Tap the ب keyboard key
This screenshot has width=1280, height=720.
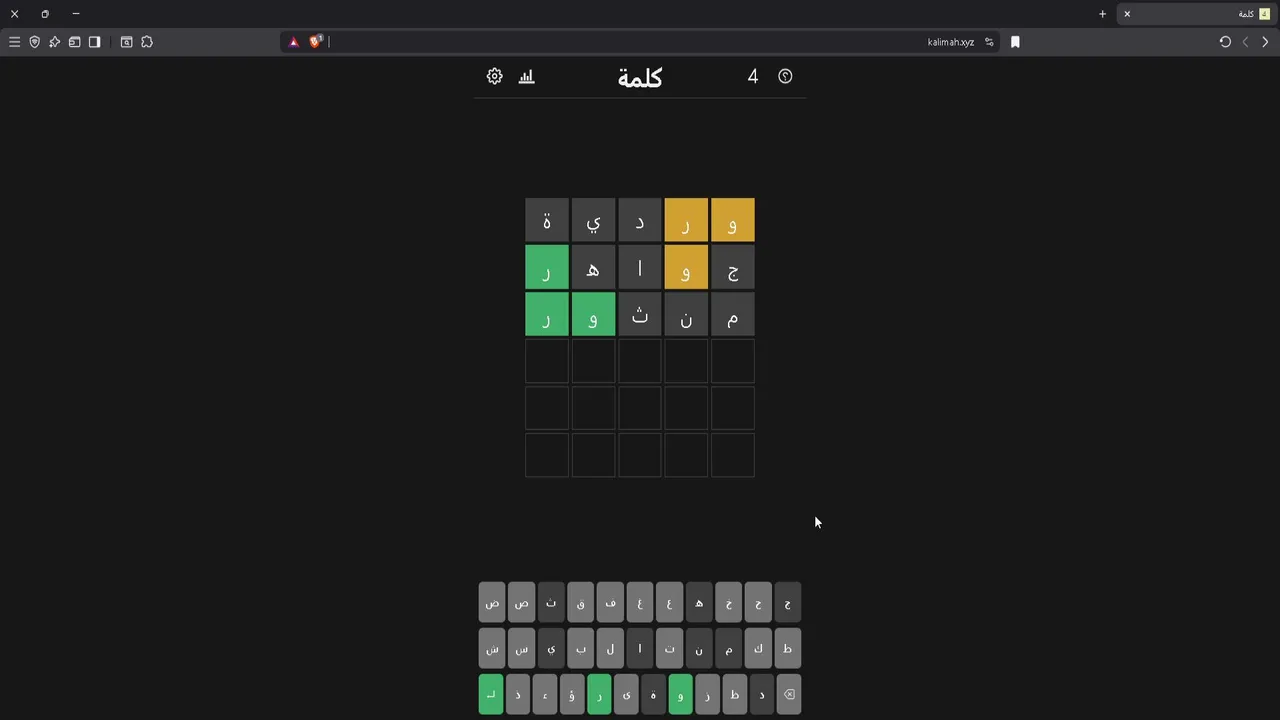[580, 649]
